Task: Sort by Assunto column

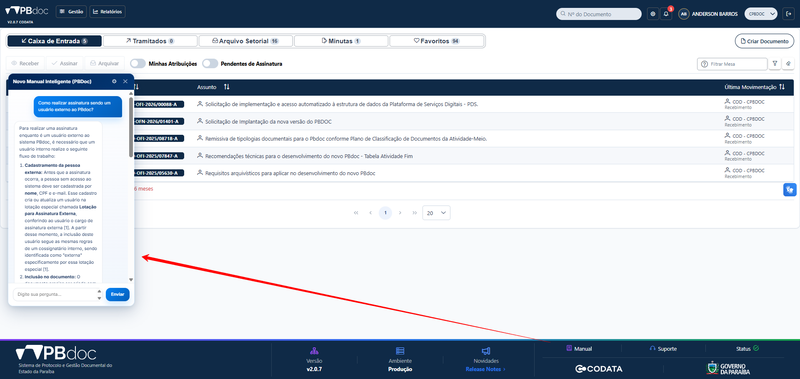Action: pyautogui.click(x=227, y=87)
